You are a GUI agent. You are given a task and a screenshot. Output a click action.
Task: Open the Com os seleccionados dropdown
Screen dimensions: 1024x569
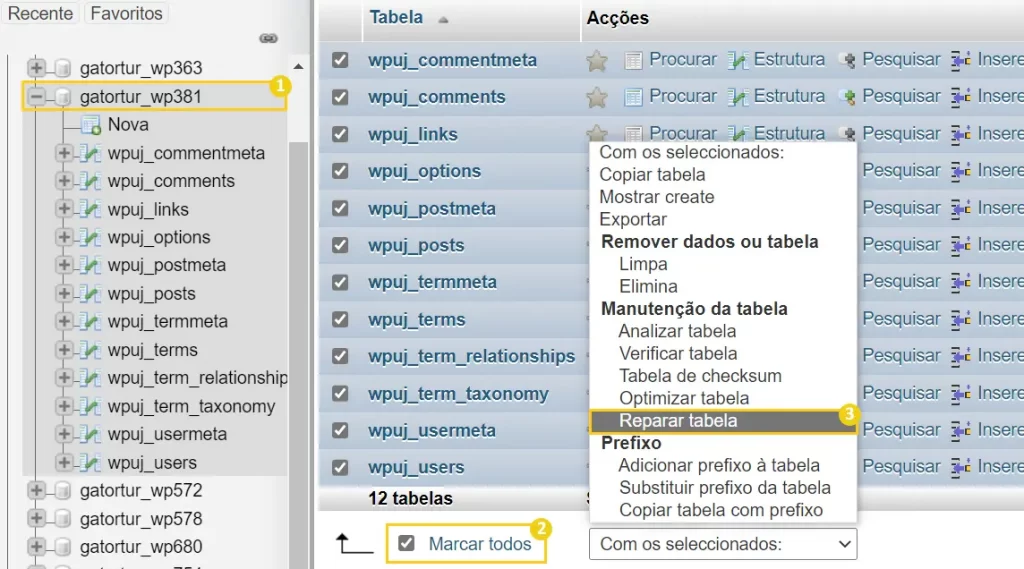tap(723, 544)
